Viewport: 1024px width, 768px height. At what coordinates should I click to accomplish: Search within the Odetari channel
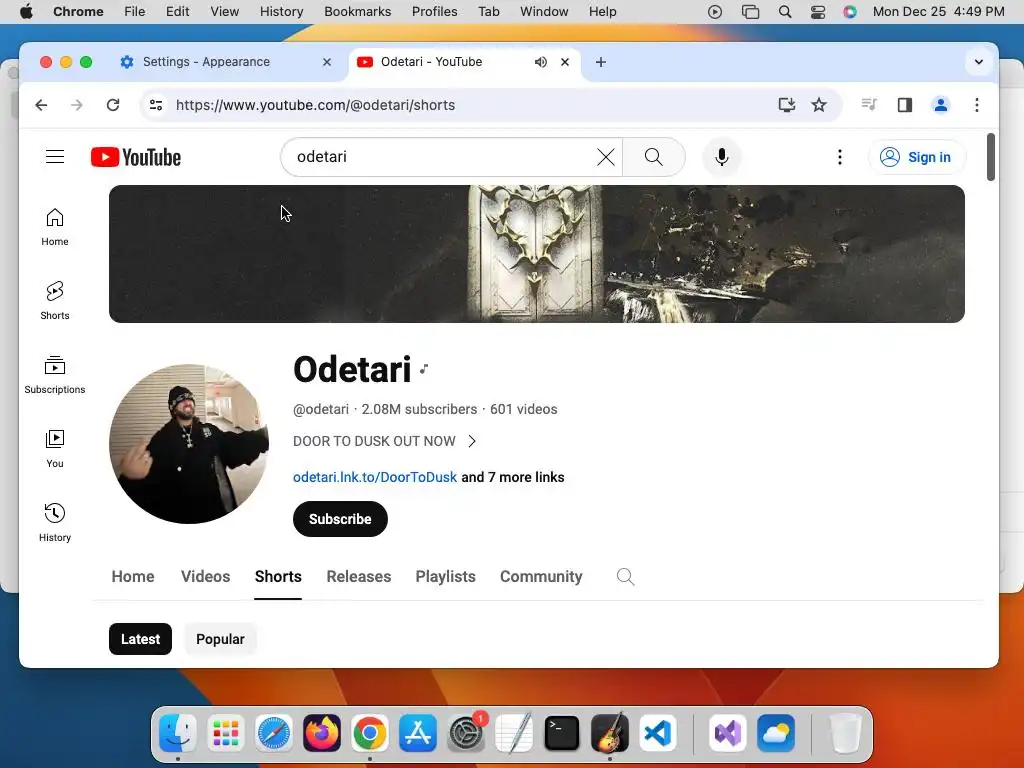tap(625, 577)
